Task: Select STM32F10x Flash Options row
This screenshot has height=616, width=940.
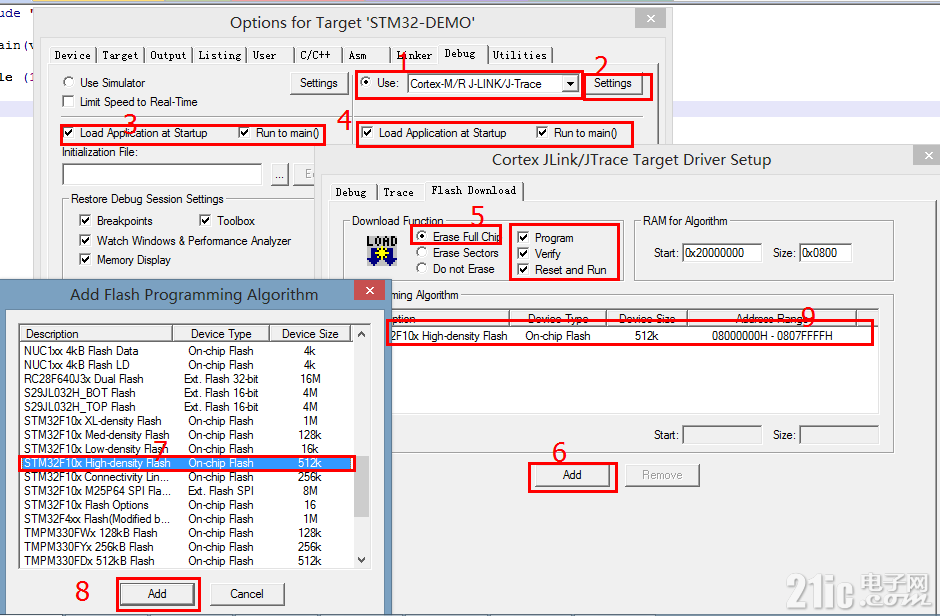Action: pos(186,505)
